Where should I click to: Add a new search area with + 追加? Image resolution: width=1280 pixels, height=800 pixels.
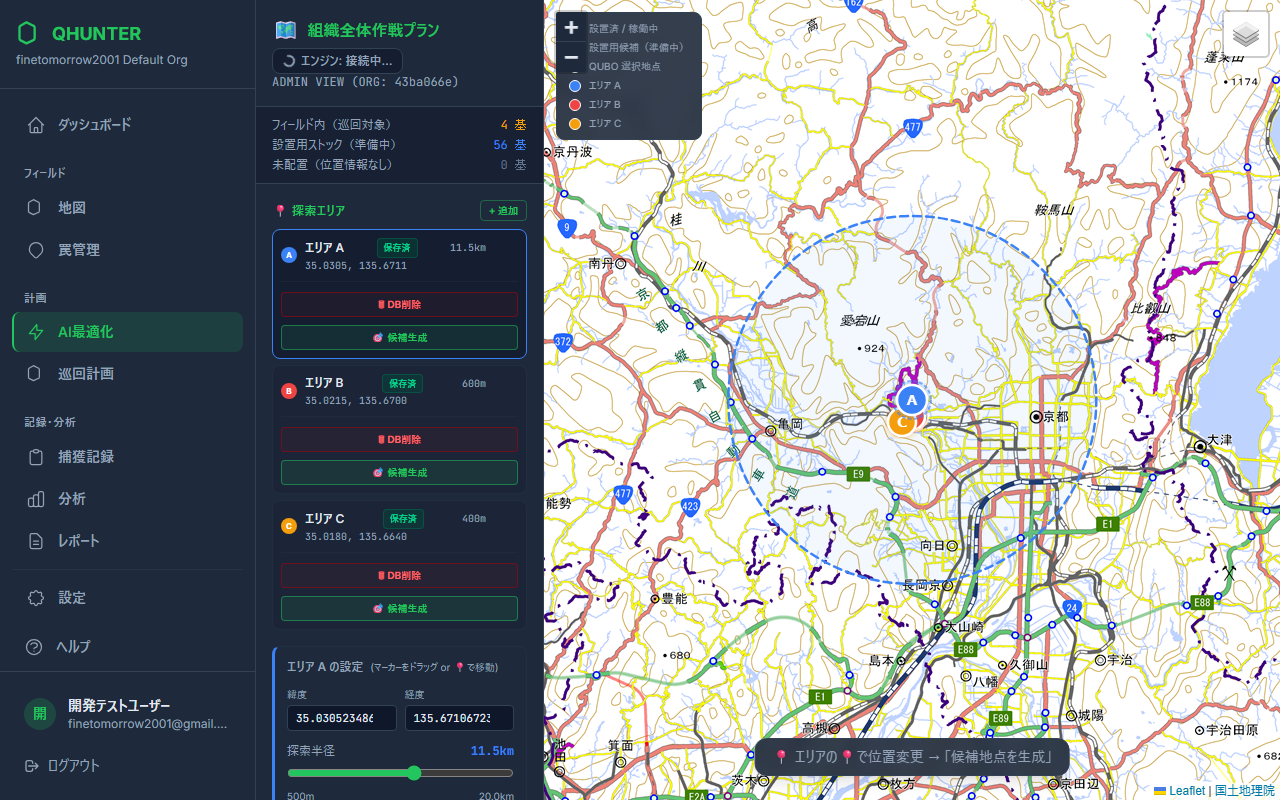(503, 211)
